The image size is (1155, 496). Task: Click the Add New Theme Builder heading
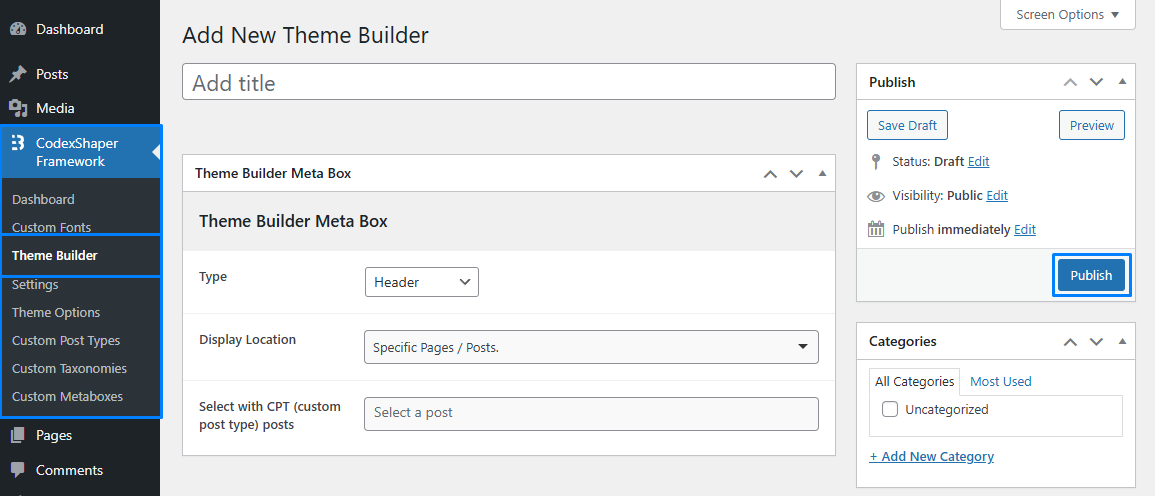click(305, 35)
